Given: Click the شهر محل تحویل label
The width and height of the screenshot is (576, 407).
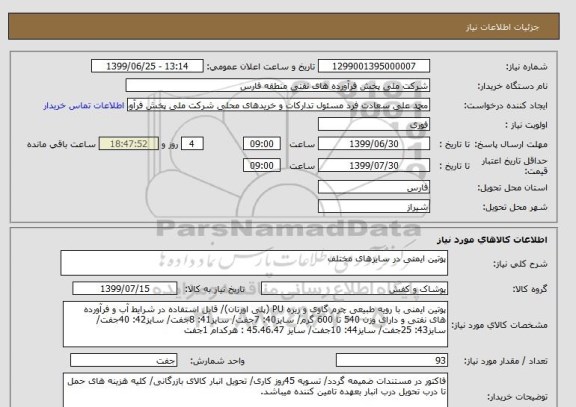Looking at the screenshot, I should pyautogui.click(x=515, y=208).
